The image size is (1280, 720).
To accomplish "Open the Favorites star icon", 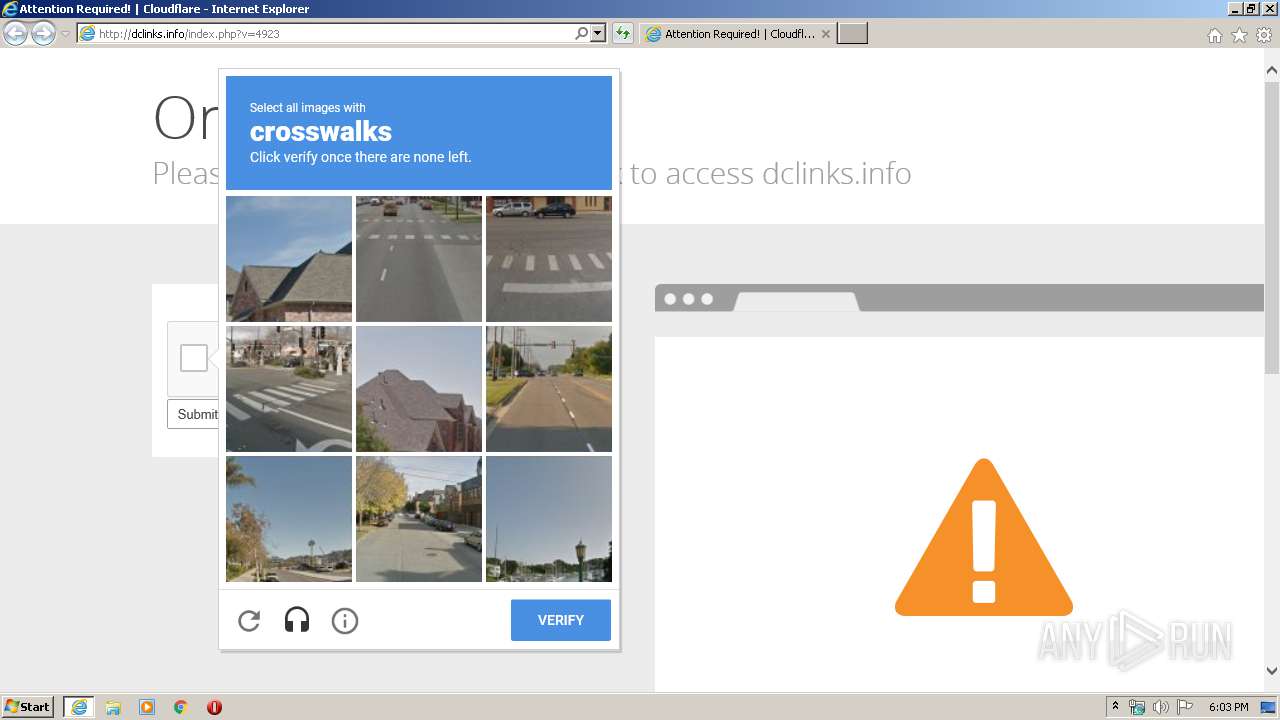I will coord(1239,35).
